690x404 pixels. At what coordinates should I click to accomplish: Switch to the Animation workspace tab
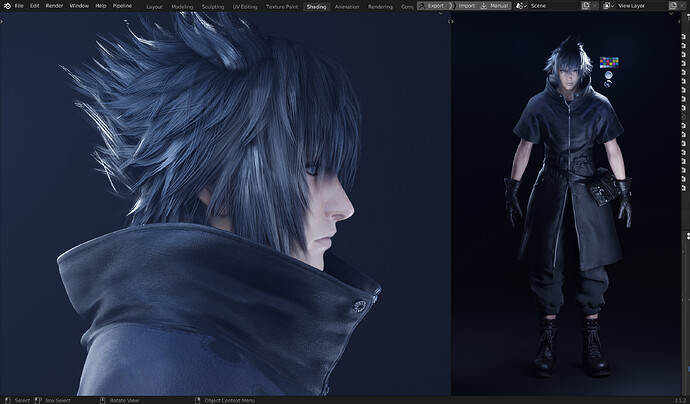347,7
